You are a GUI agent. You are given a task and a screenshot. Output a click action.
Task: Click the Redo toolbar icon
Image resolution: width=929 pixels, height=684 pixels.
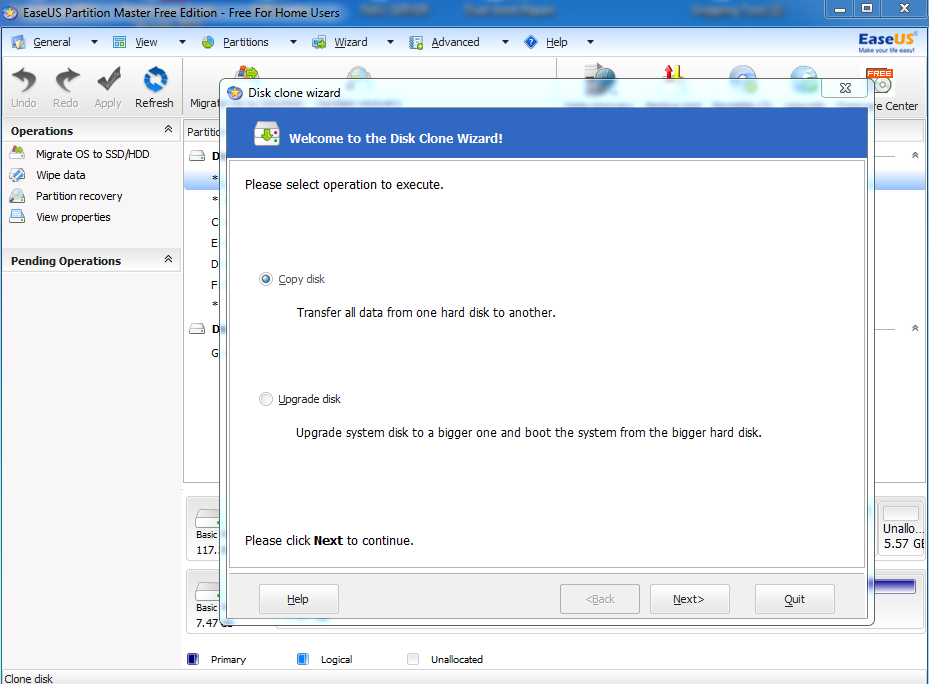[66, 79]
